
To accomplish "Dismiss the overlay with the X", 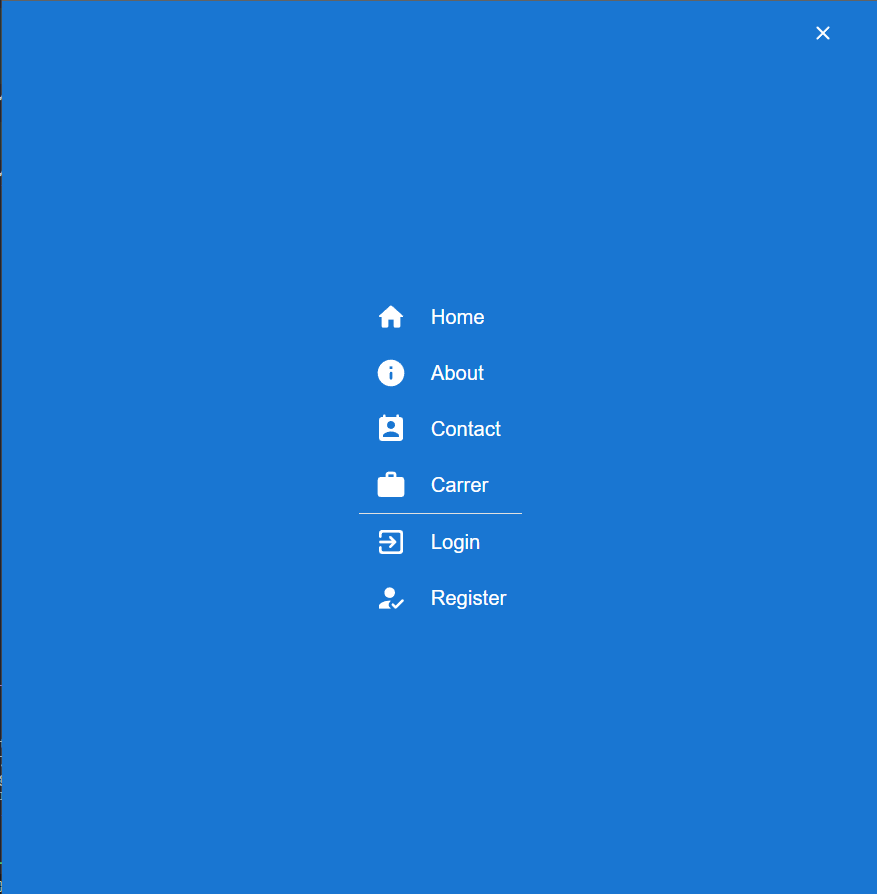I will (x=822, y=33).
